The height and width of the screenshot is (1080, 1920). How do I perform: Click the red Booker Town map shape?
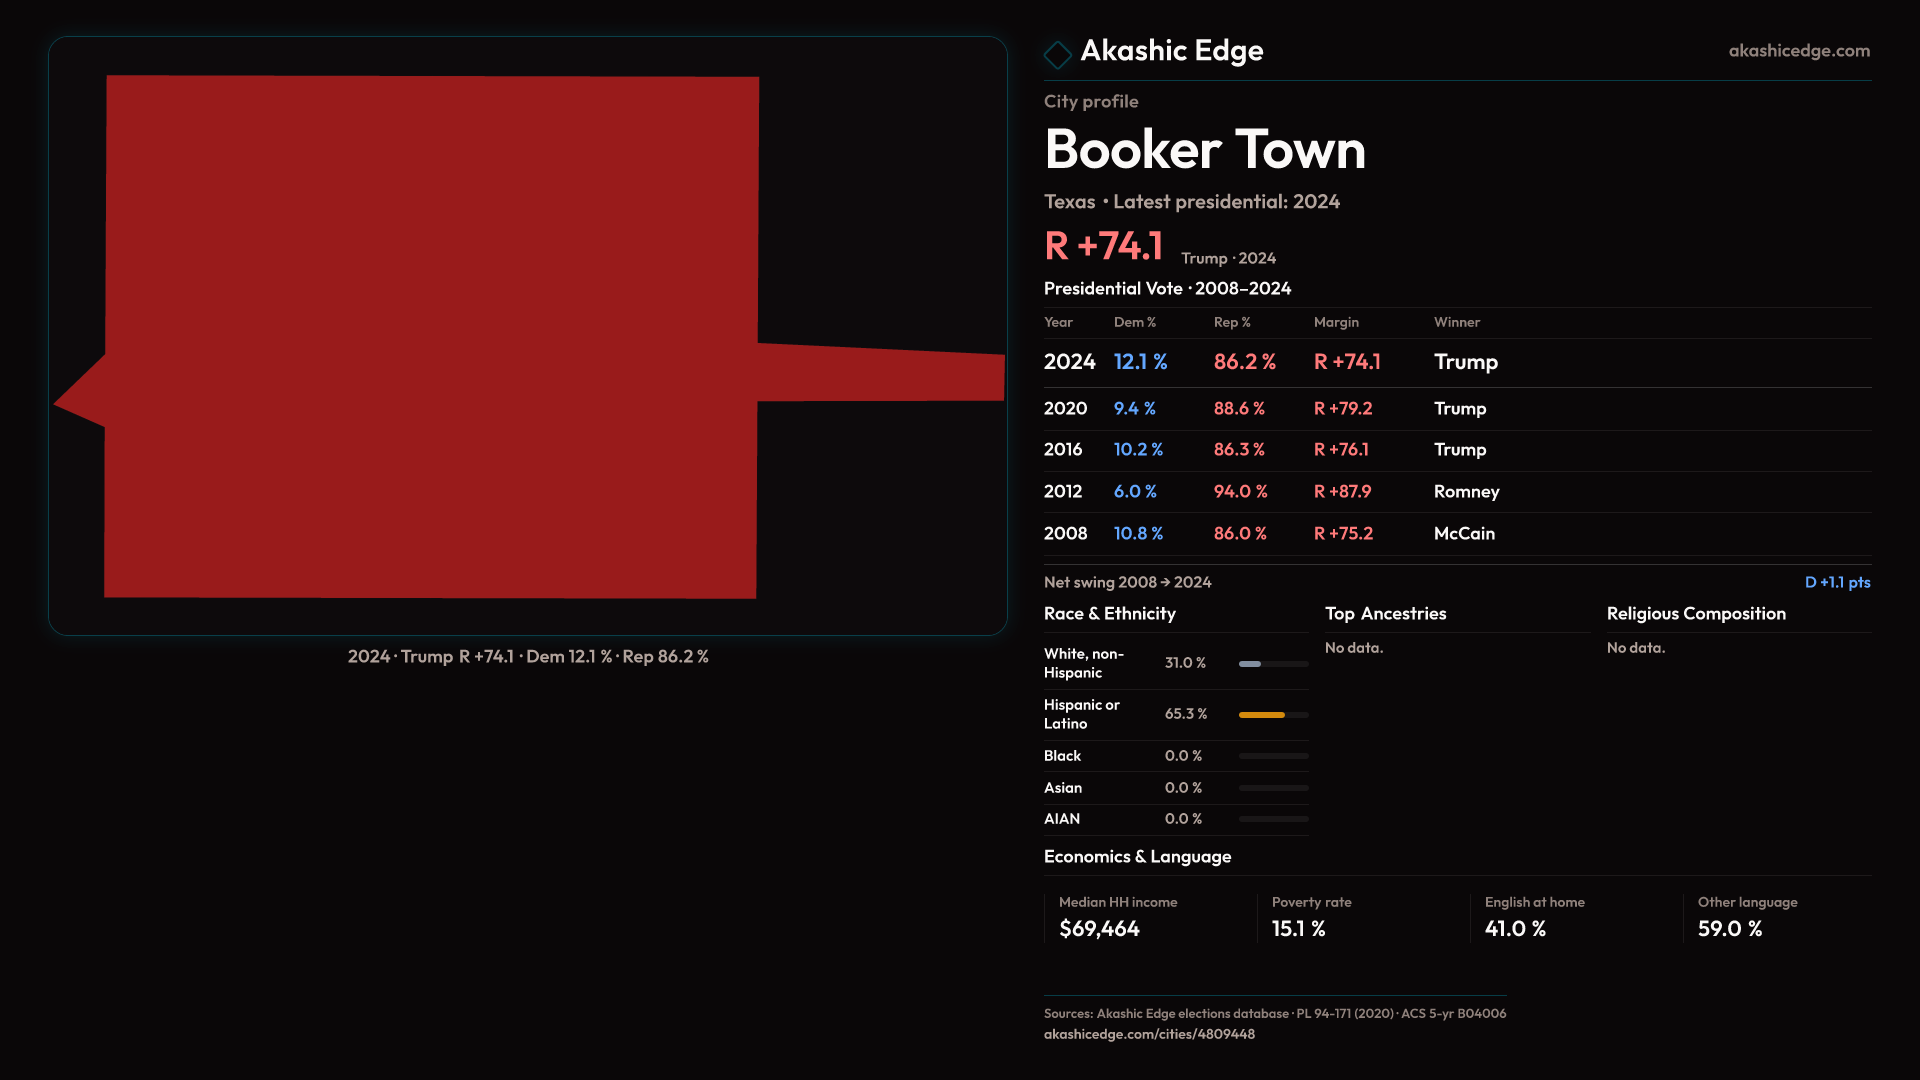click(430, 337)
